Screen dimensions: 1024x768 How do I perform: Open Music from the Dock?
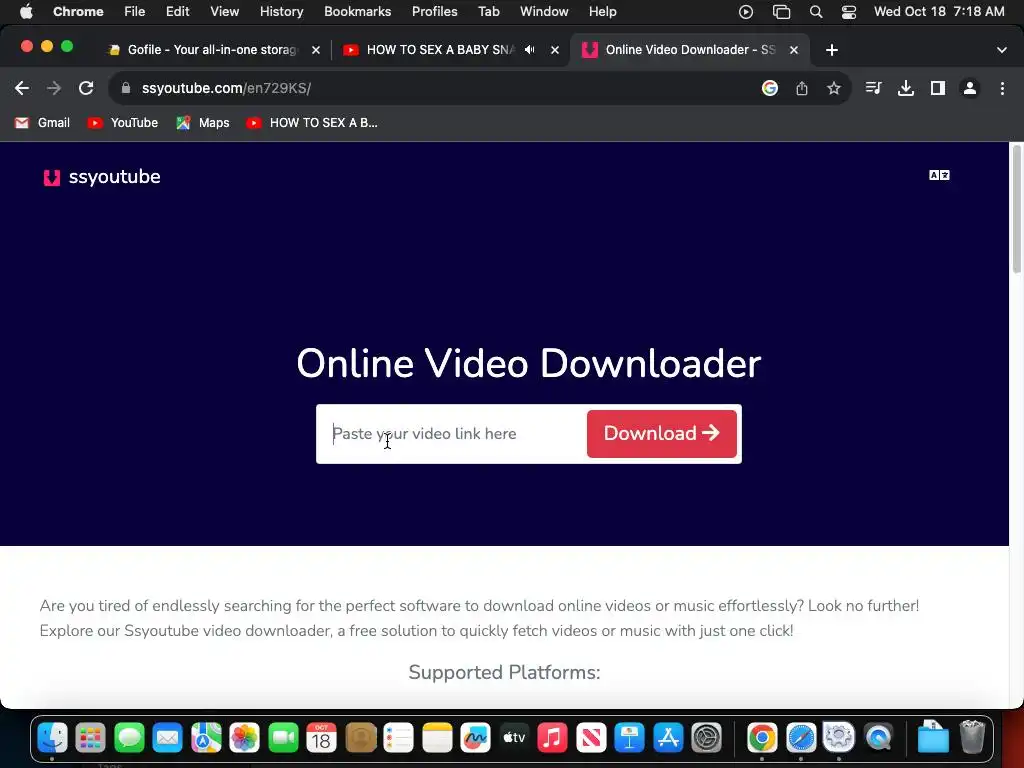[x=552, y=738]
